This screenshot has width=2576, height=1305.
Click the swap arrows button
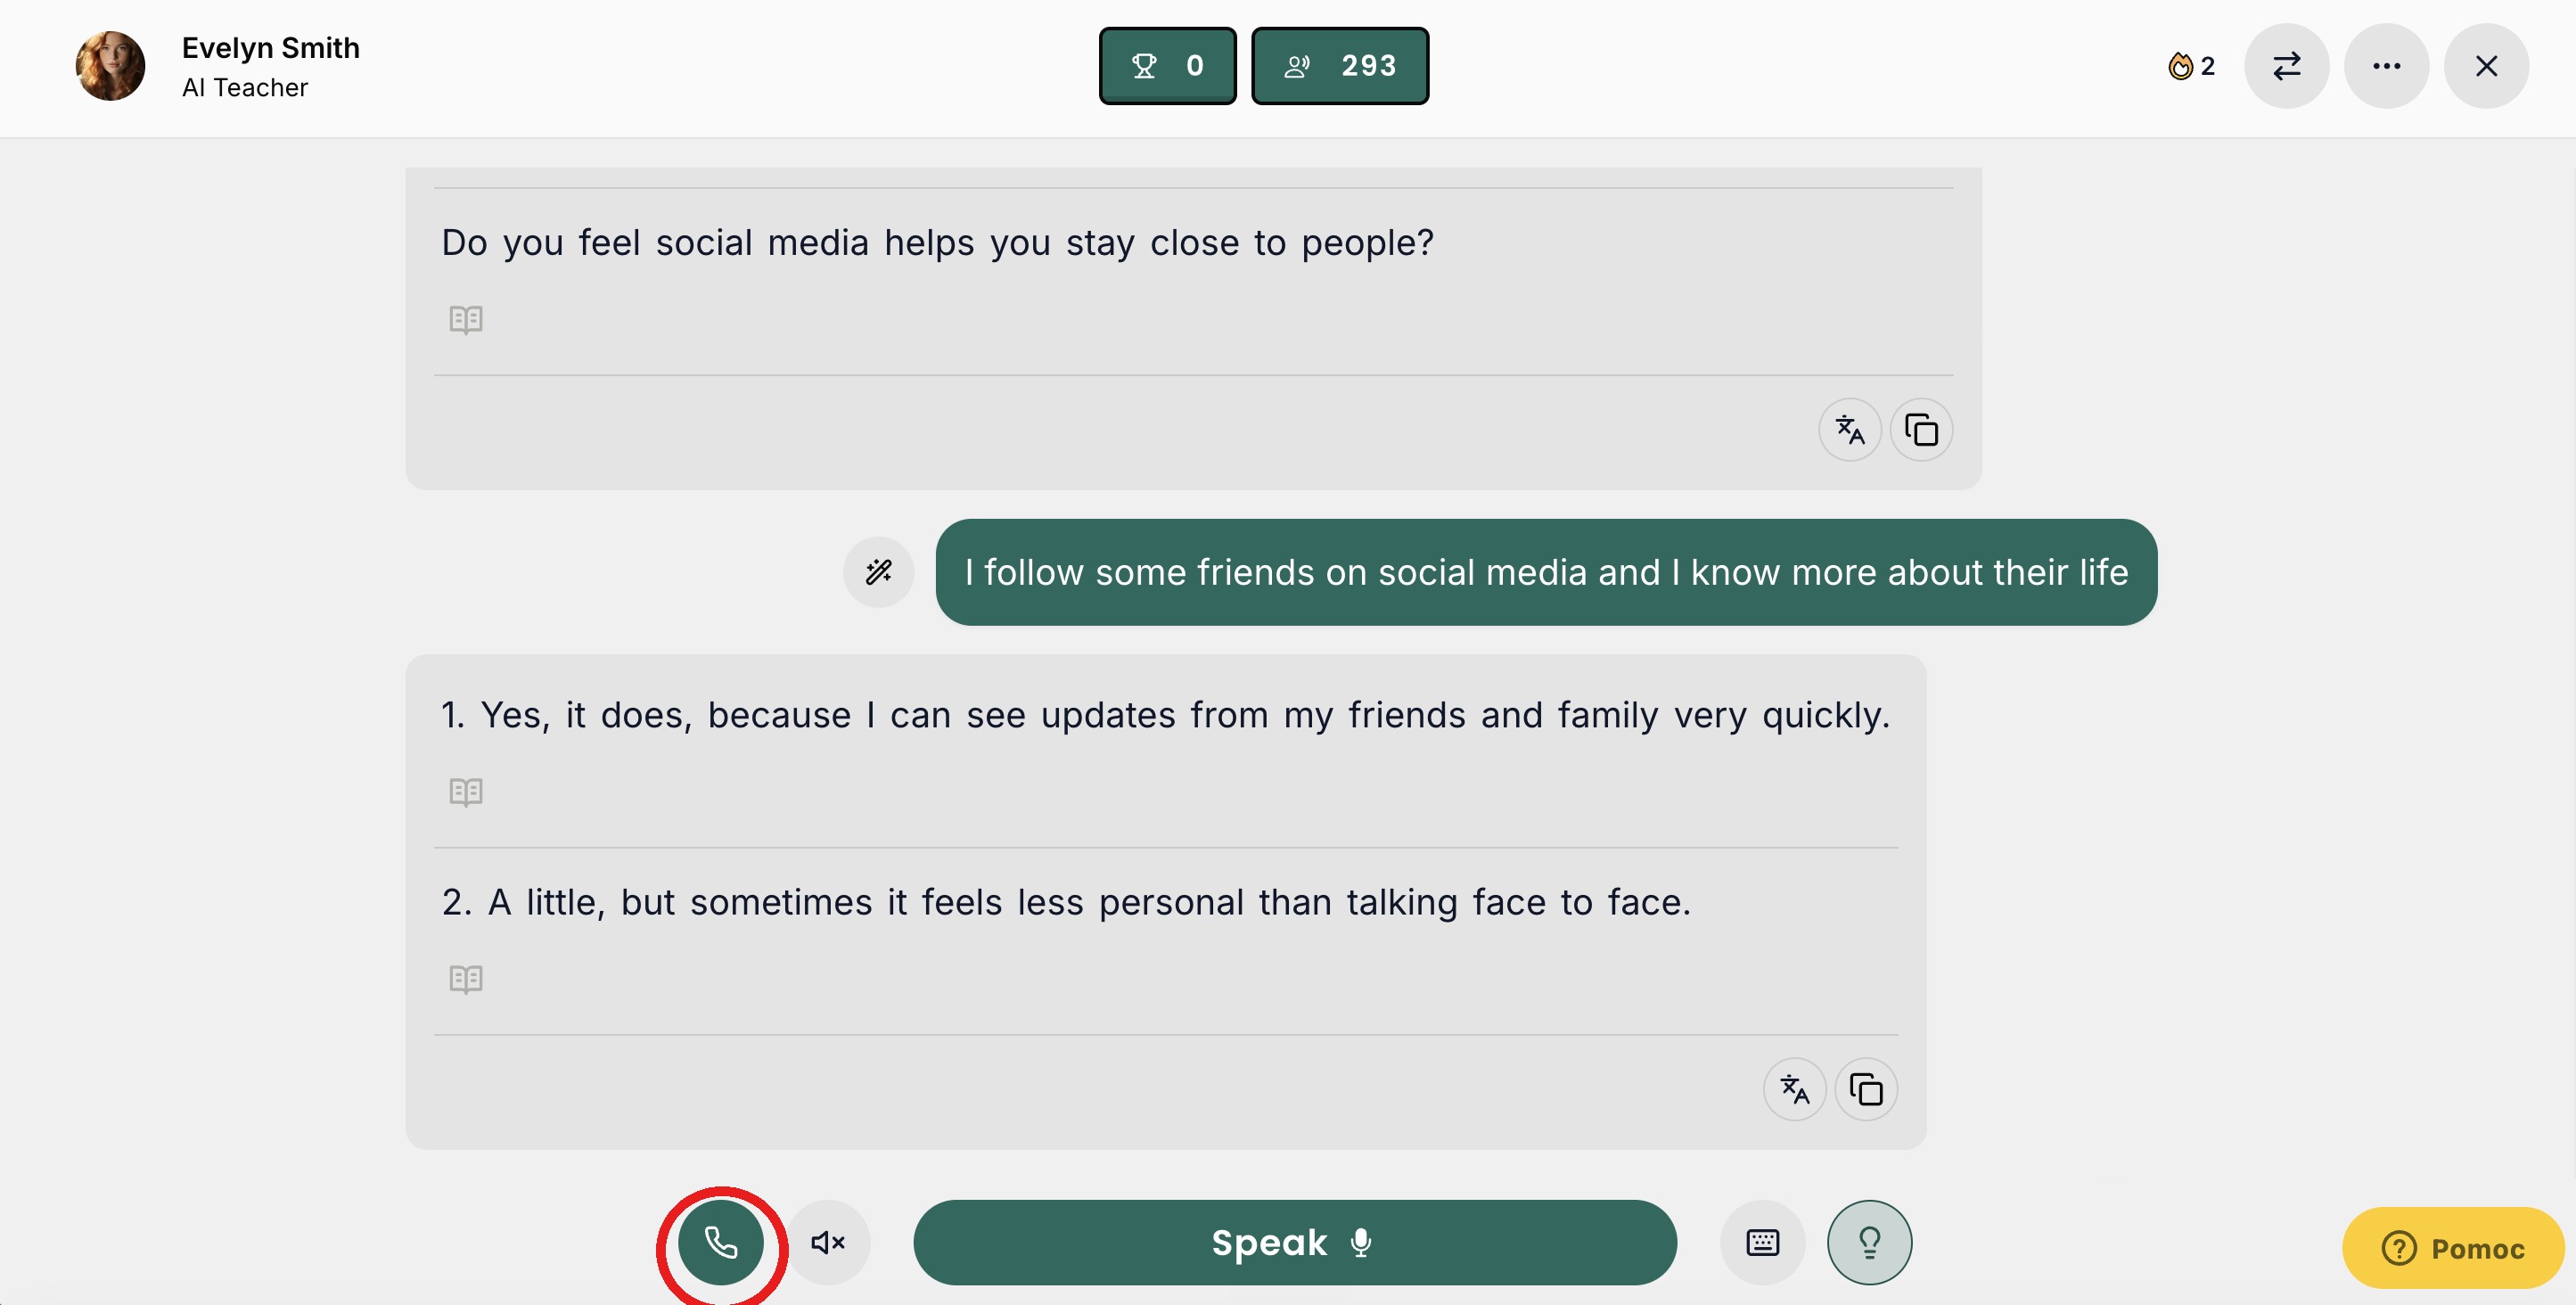2286,66
